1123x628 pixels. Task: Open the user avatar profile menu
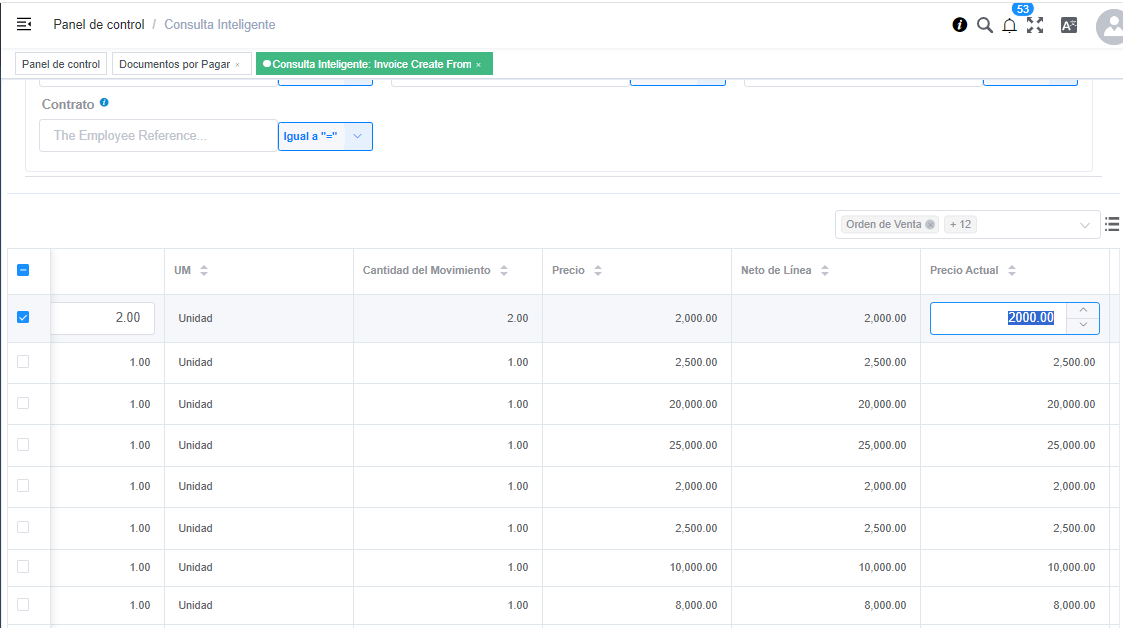click(x=1110, y=27)
